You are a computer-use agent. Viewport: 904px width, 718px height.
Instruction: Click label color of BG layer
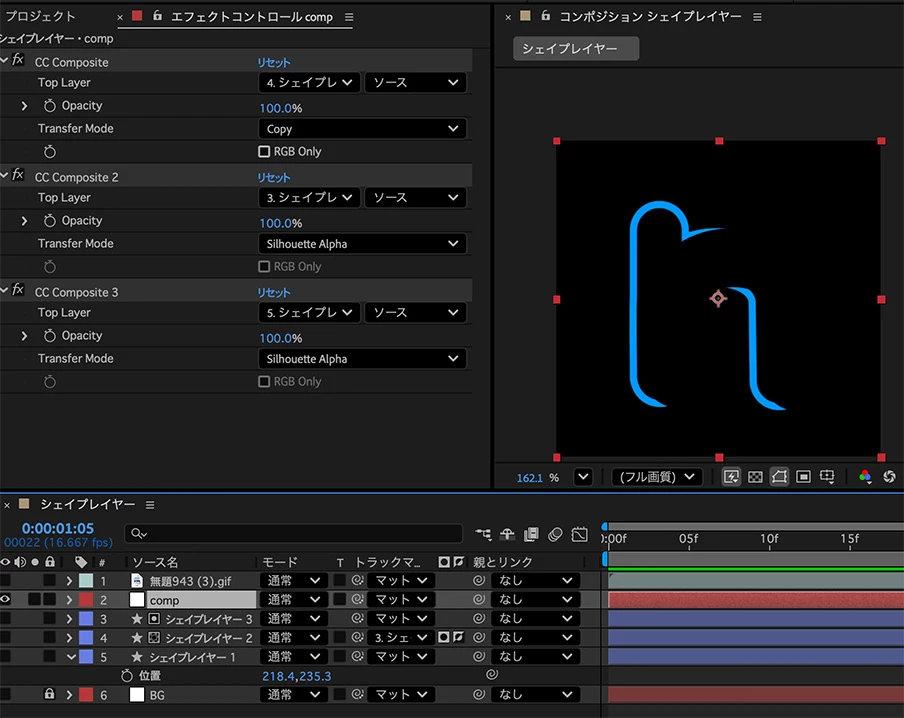(x=86, y=694)
